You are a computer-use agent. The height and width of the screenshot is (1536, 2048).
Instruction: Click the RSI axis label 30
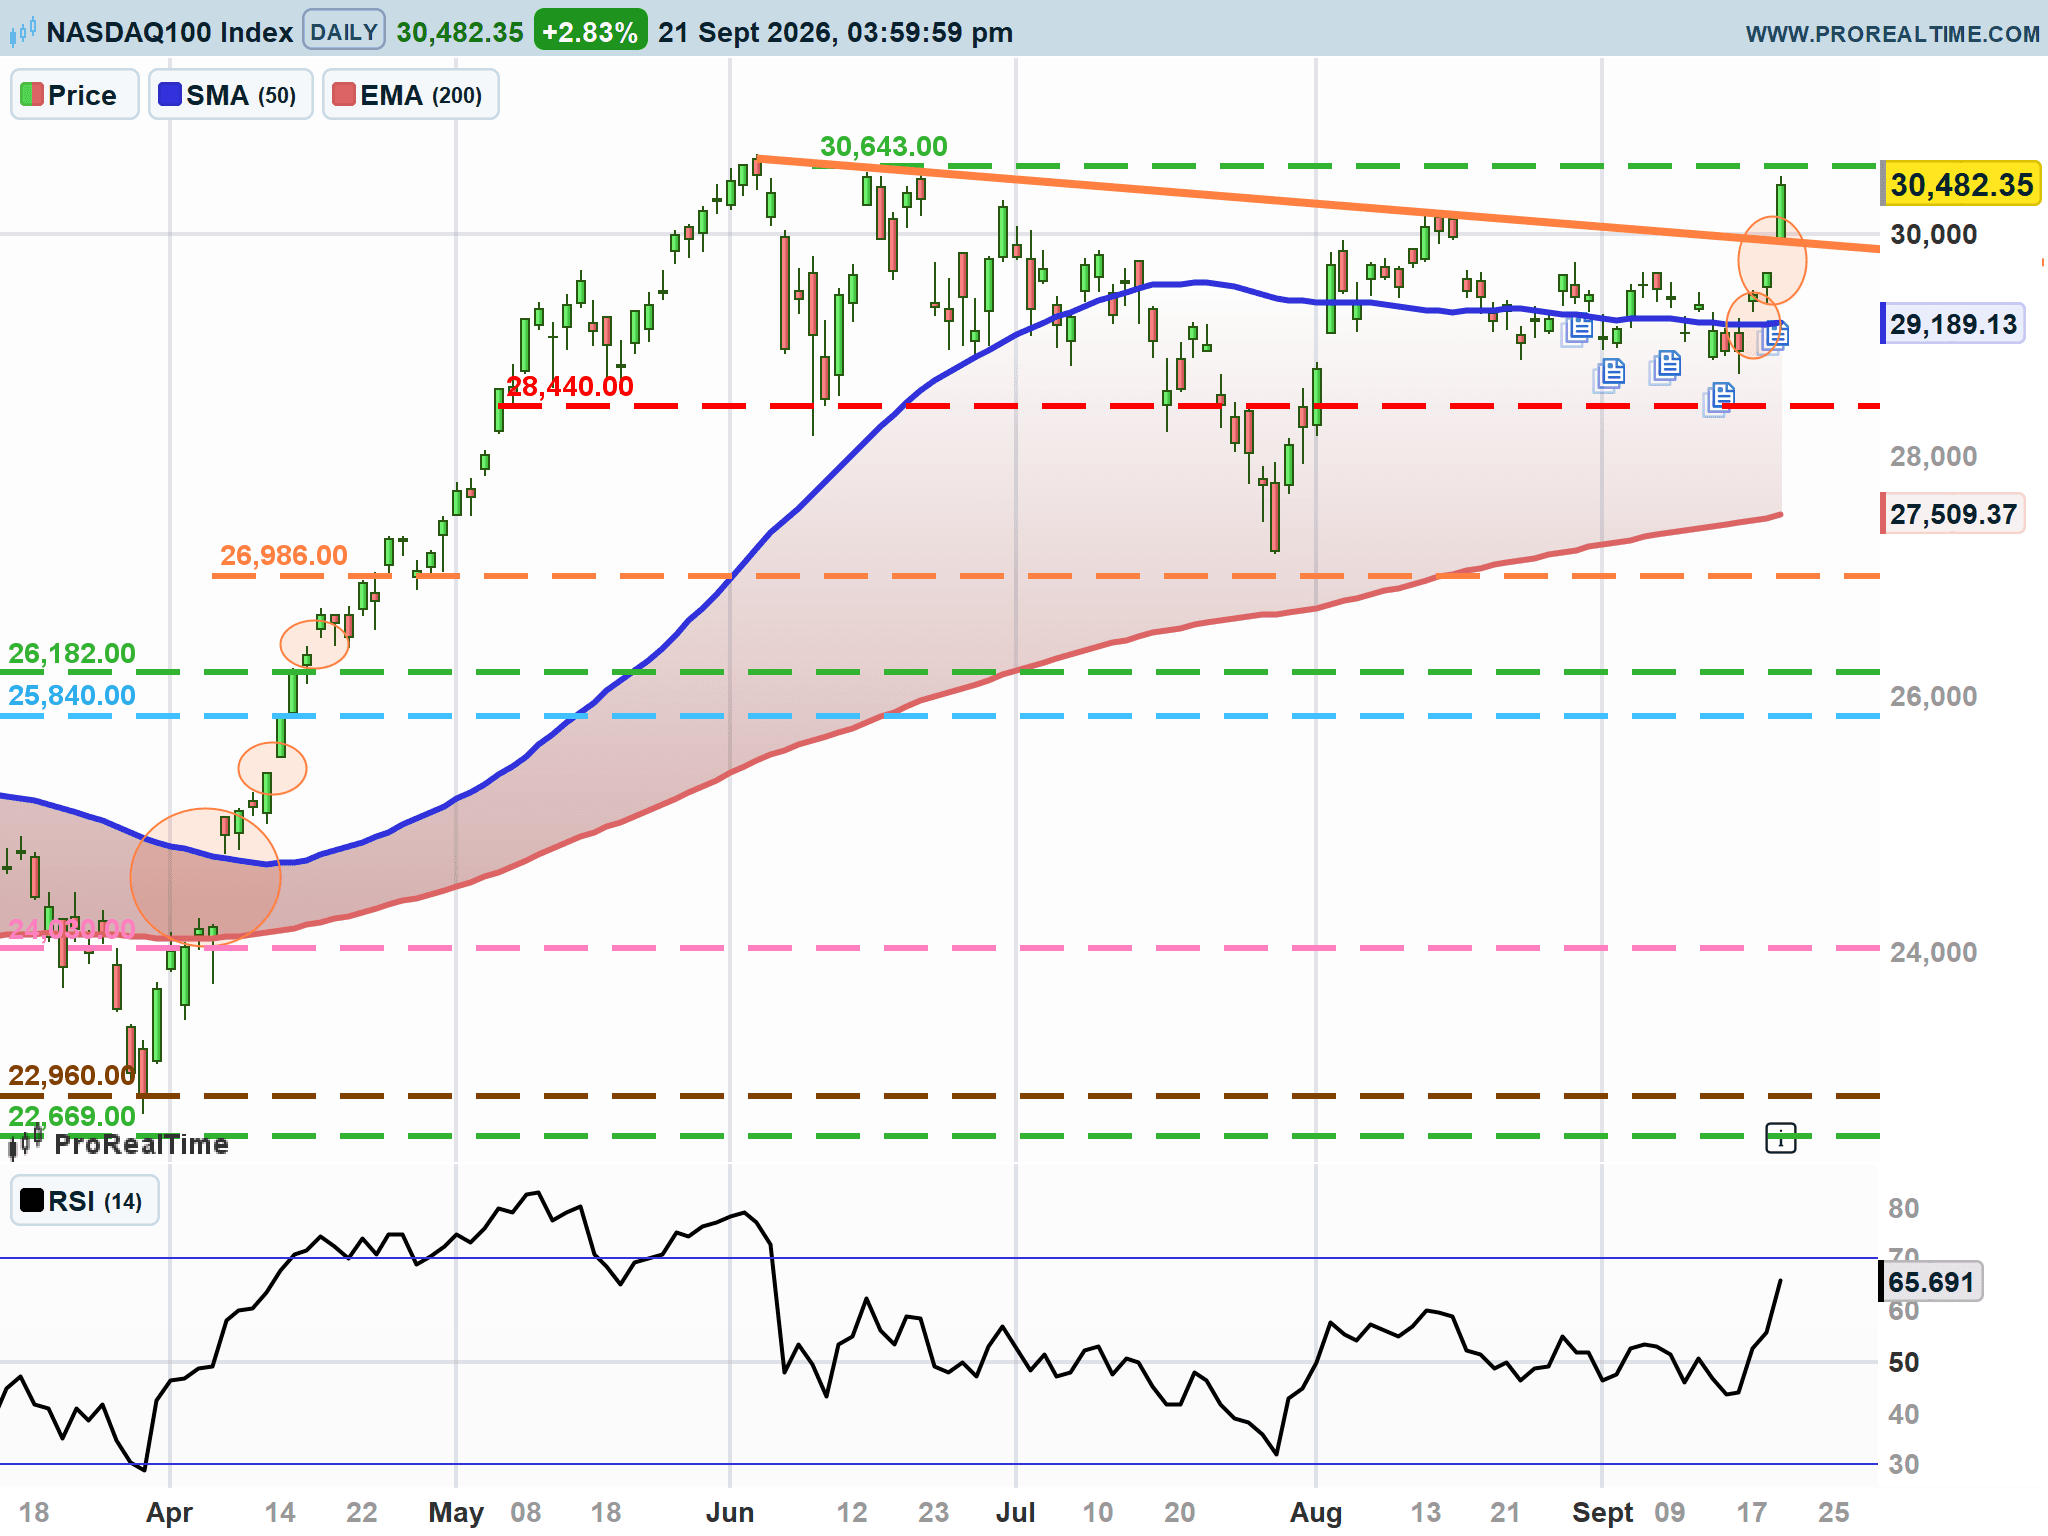(x=1903, y=1465)
